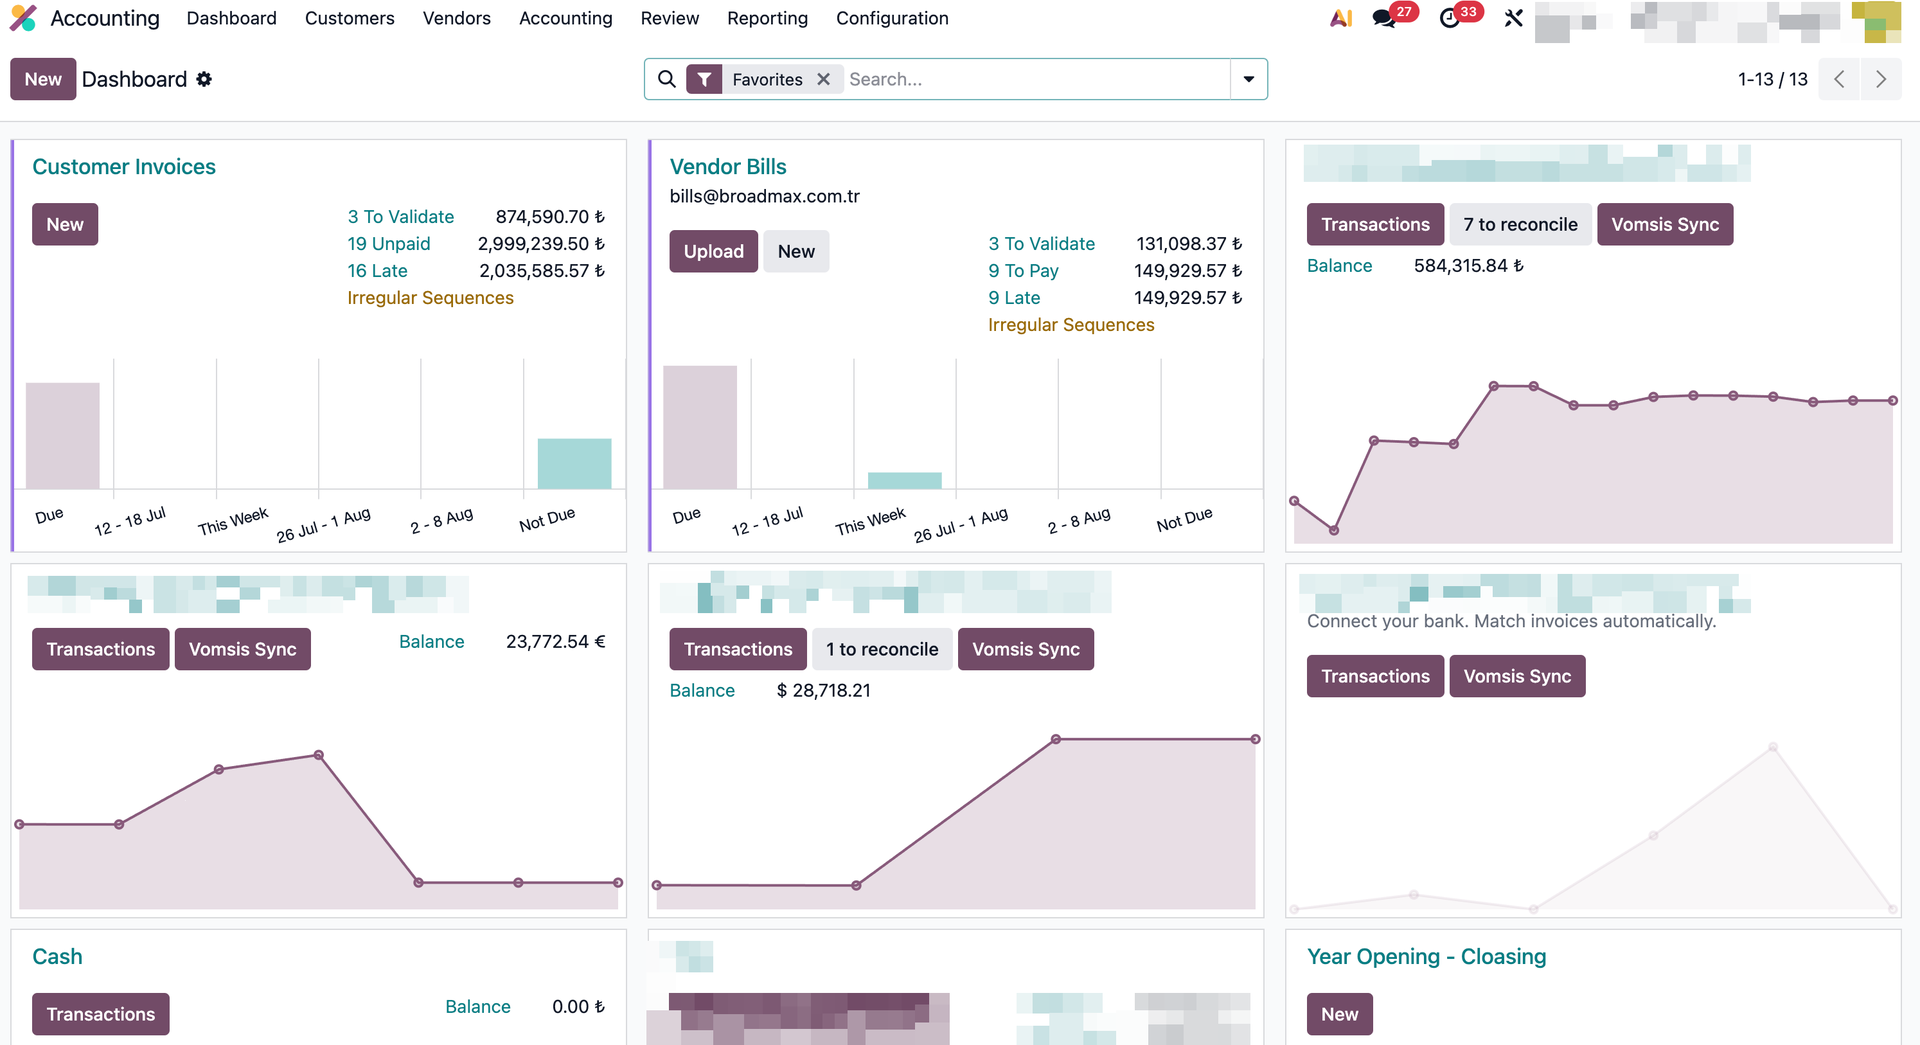Click the debug tools wrench icon
The image size is (1920, 1045).
[x=1513, y=18]
